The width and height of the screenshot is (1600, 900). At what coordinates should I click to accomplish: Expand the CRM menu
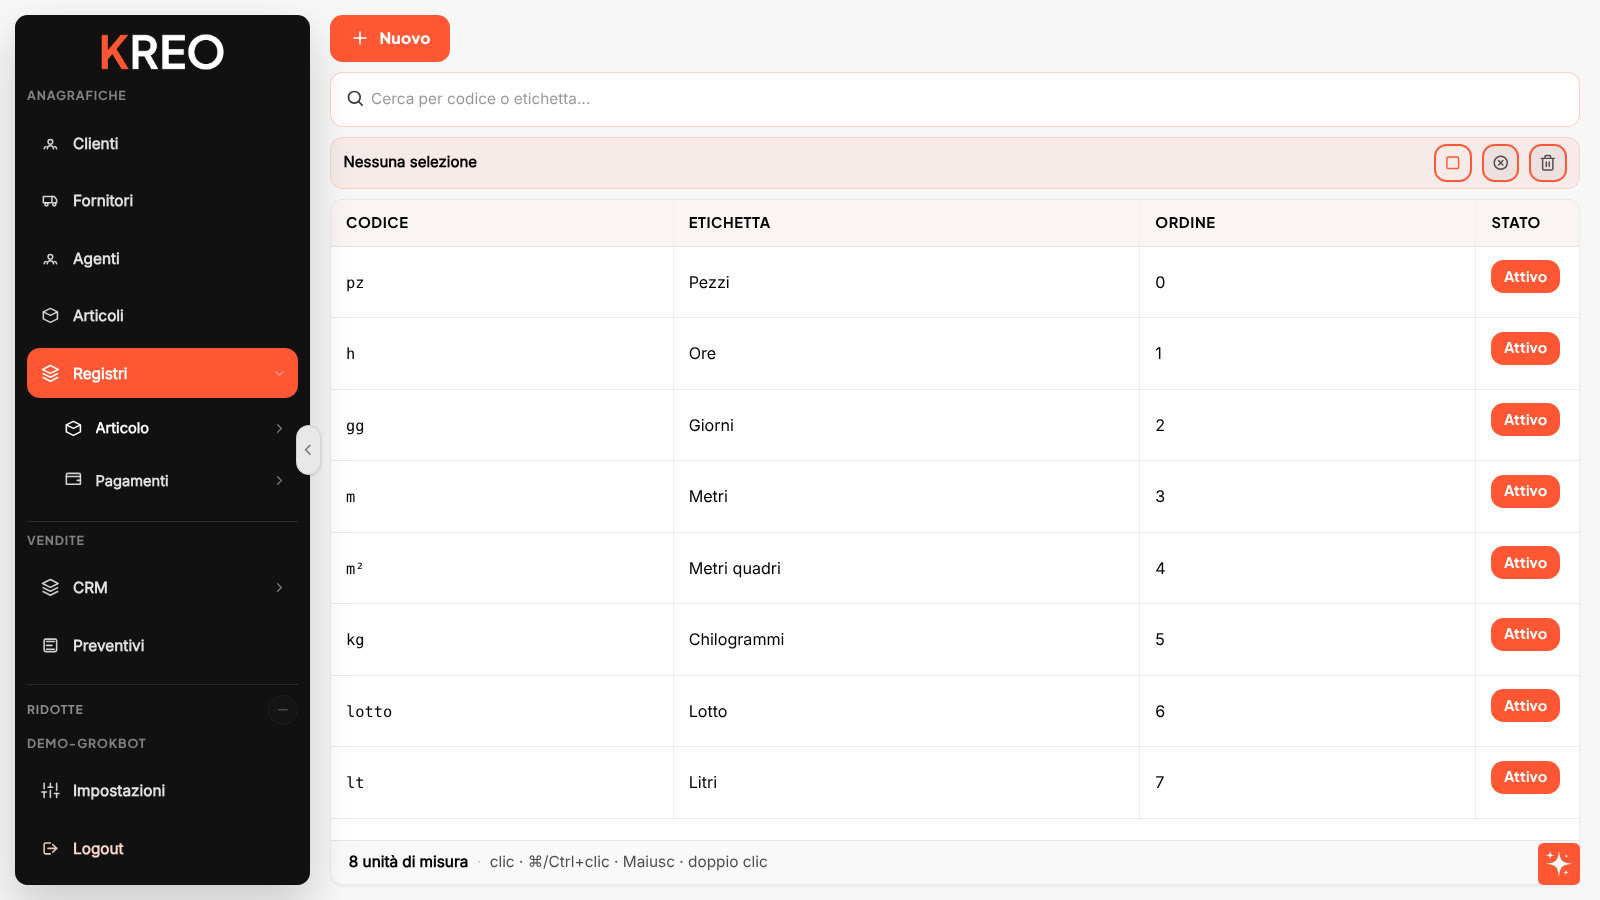162,588
